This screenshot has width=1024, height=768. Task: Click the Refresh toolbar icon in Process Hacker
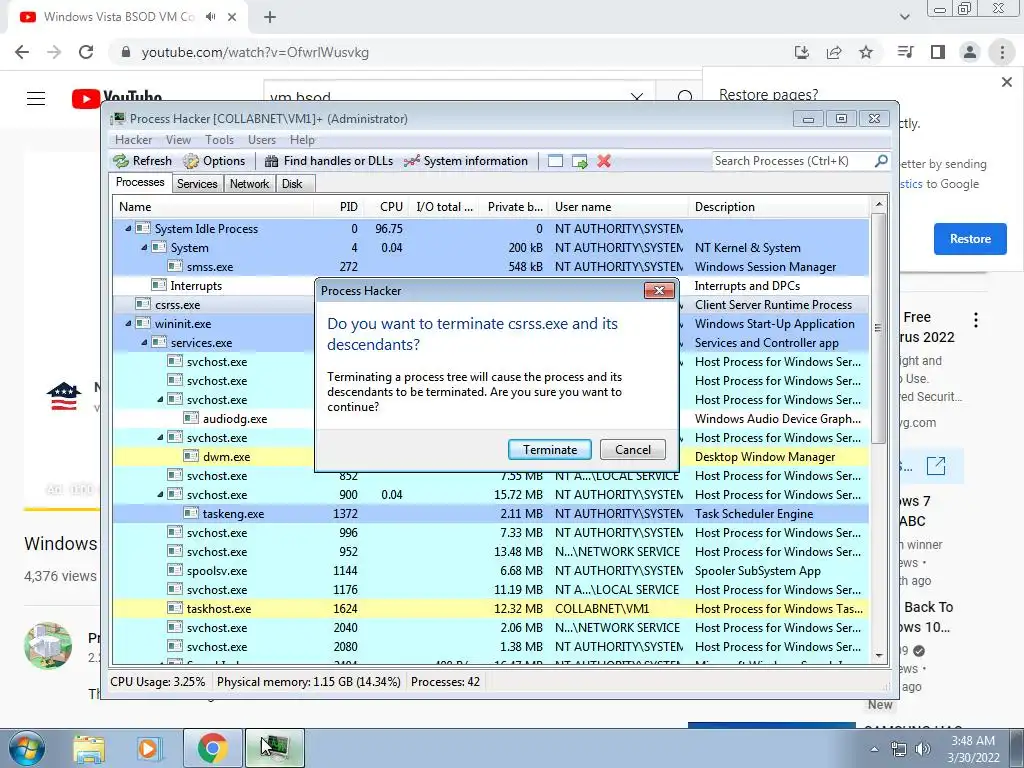pyautogui.click(x=121, y=161)
